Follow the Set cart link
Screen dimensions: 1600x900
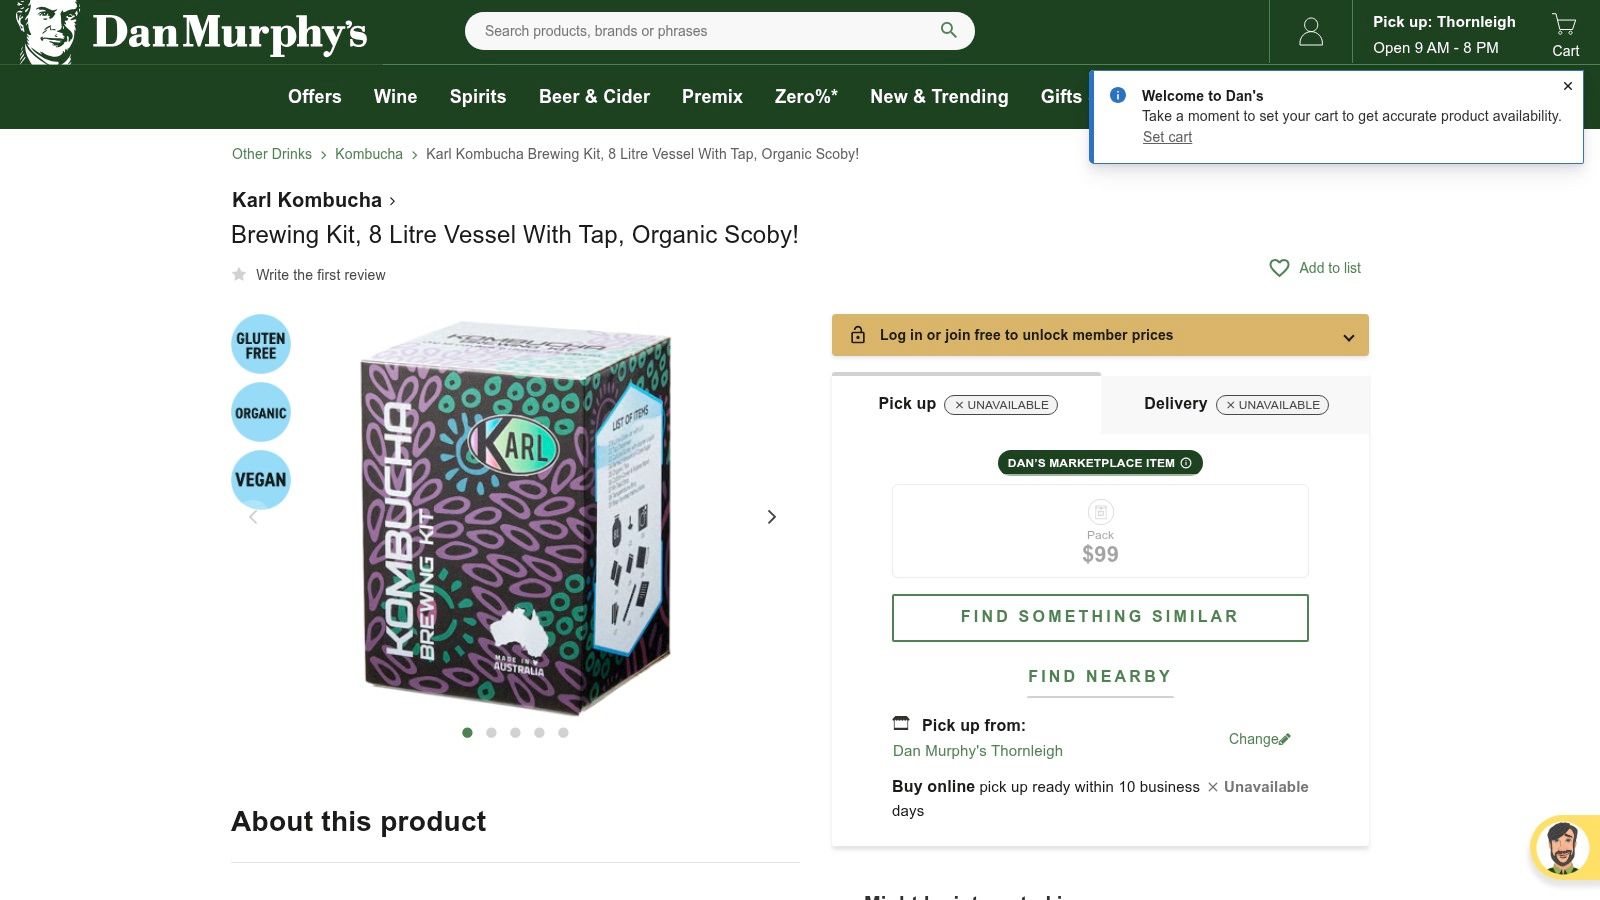point(1167,137)
